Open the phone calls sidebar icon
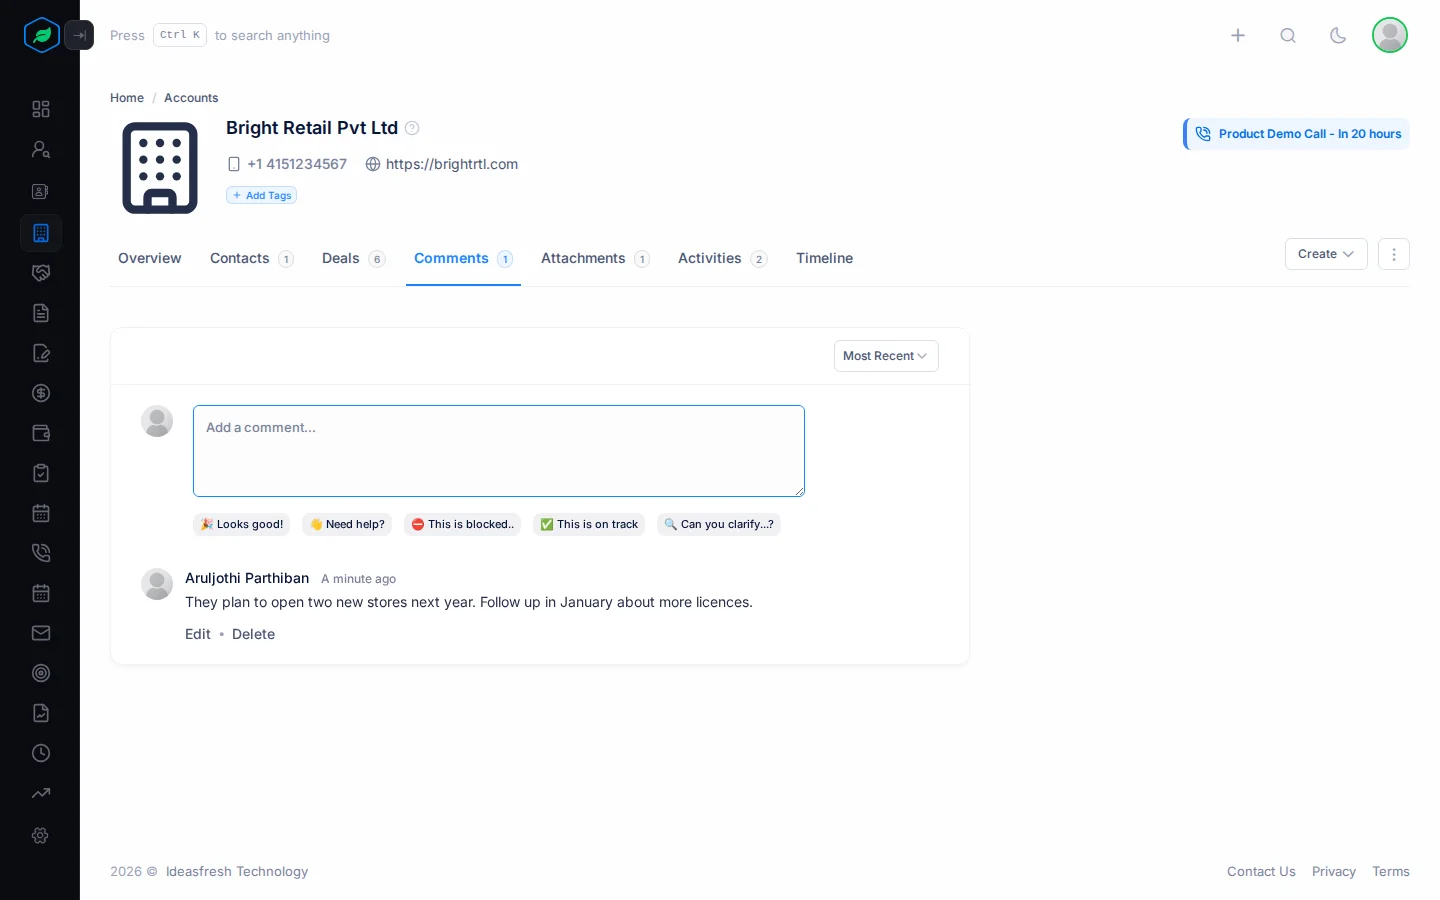 pos(41,553)
